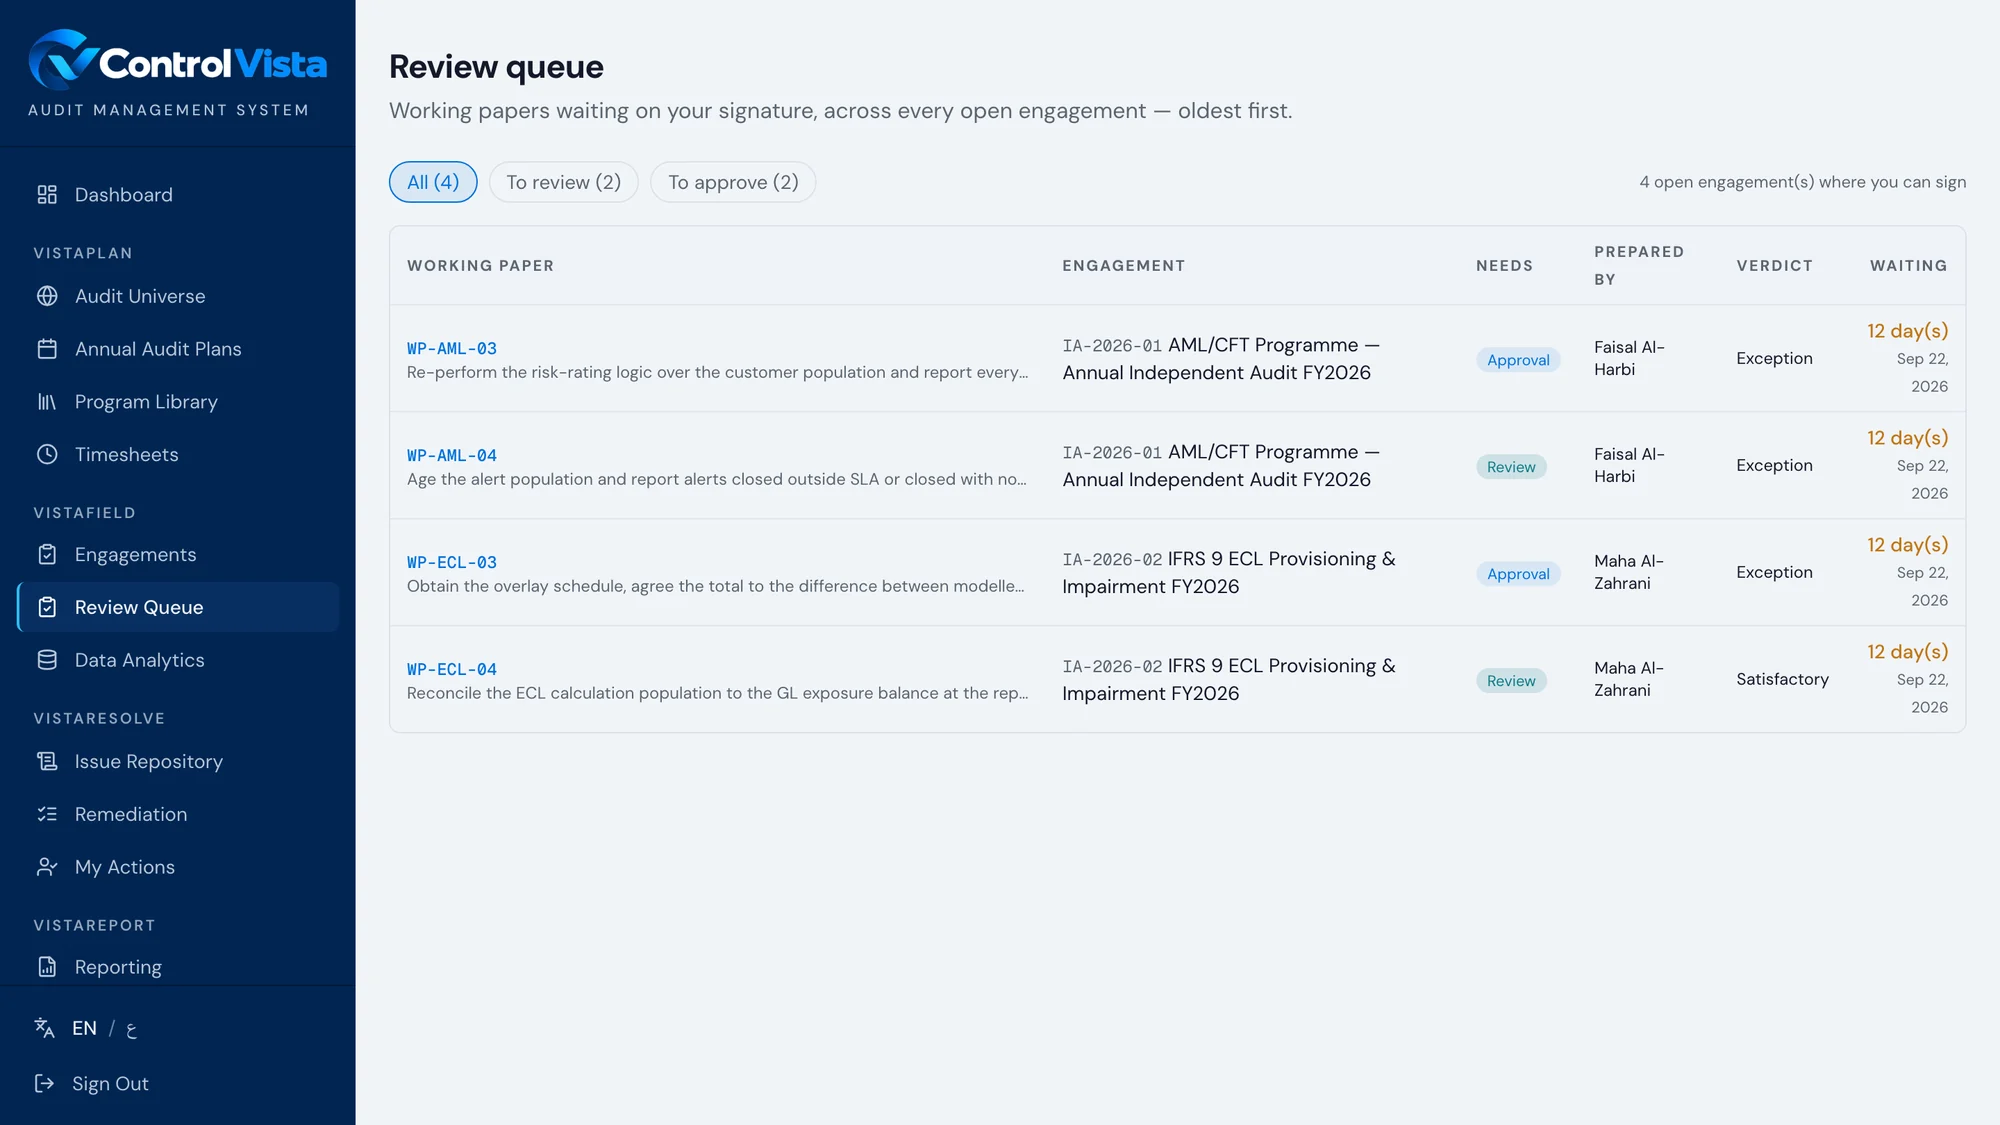The width and height of the screenshot is (2000, 1125).
Task: Click the My Actions person icon
Action: point(47,868)
